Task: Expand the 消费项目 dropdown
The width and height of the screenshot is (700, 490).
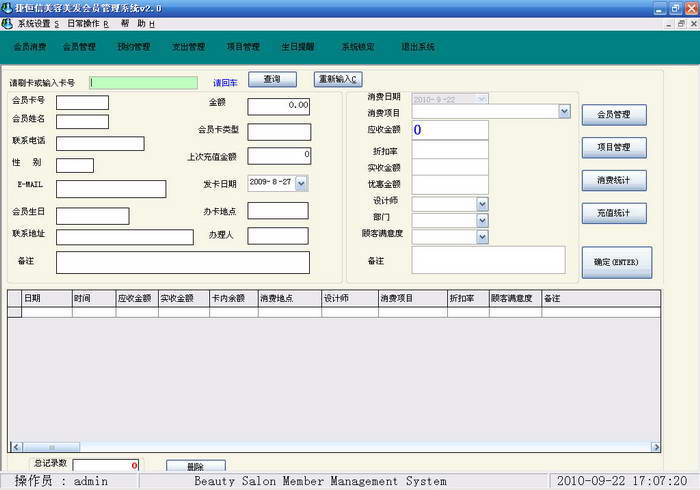Action: (564, 112)
